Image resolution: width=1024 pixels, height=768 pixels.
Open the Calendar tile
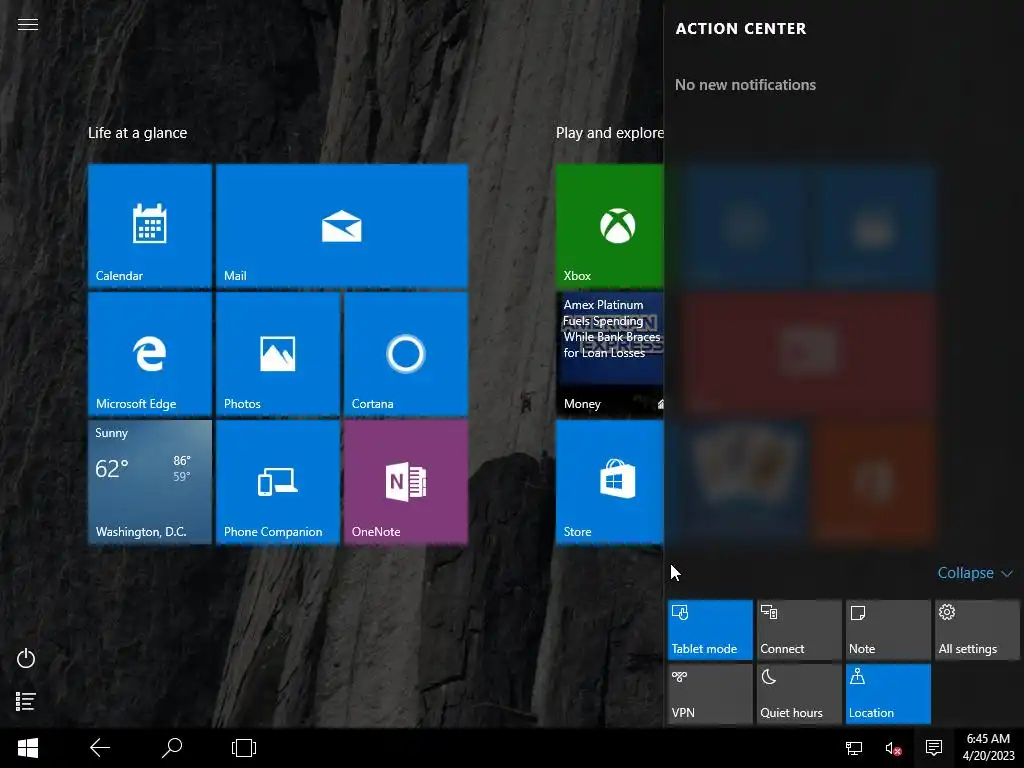[150, 225]
